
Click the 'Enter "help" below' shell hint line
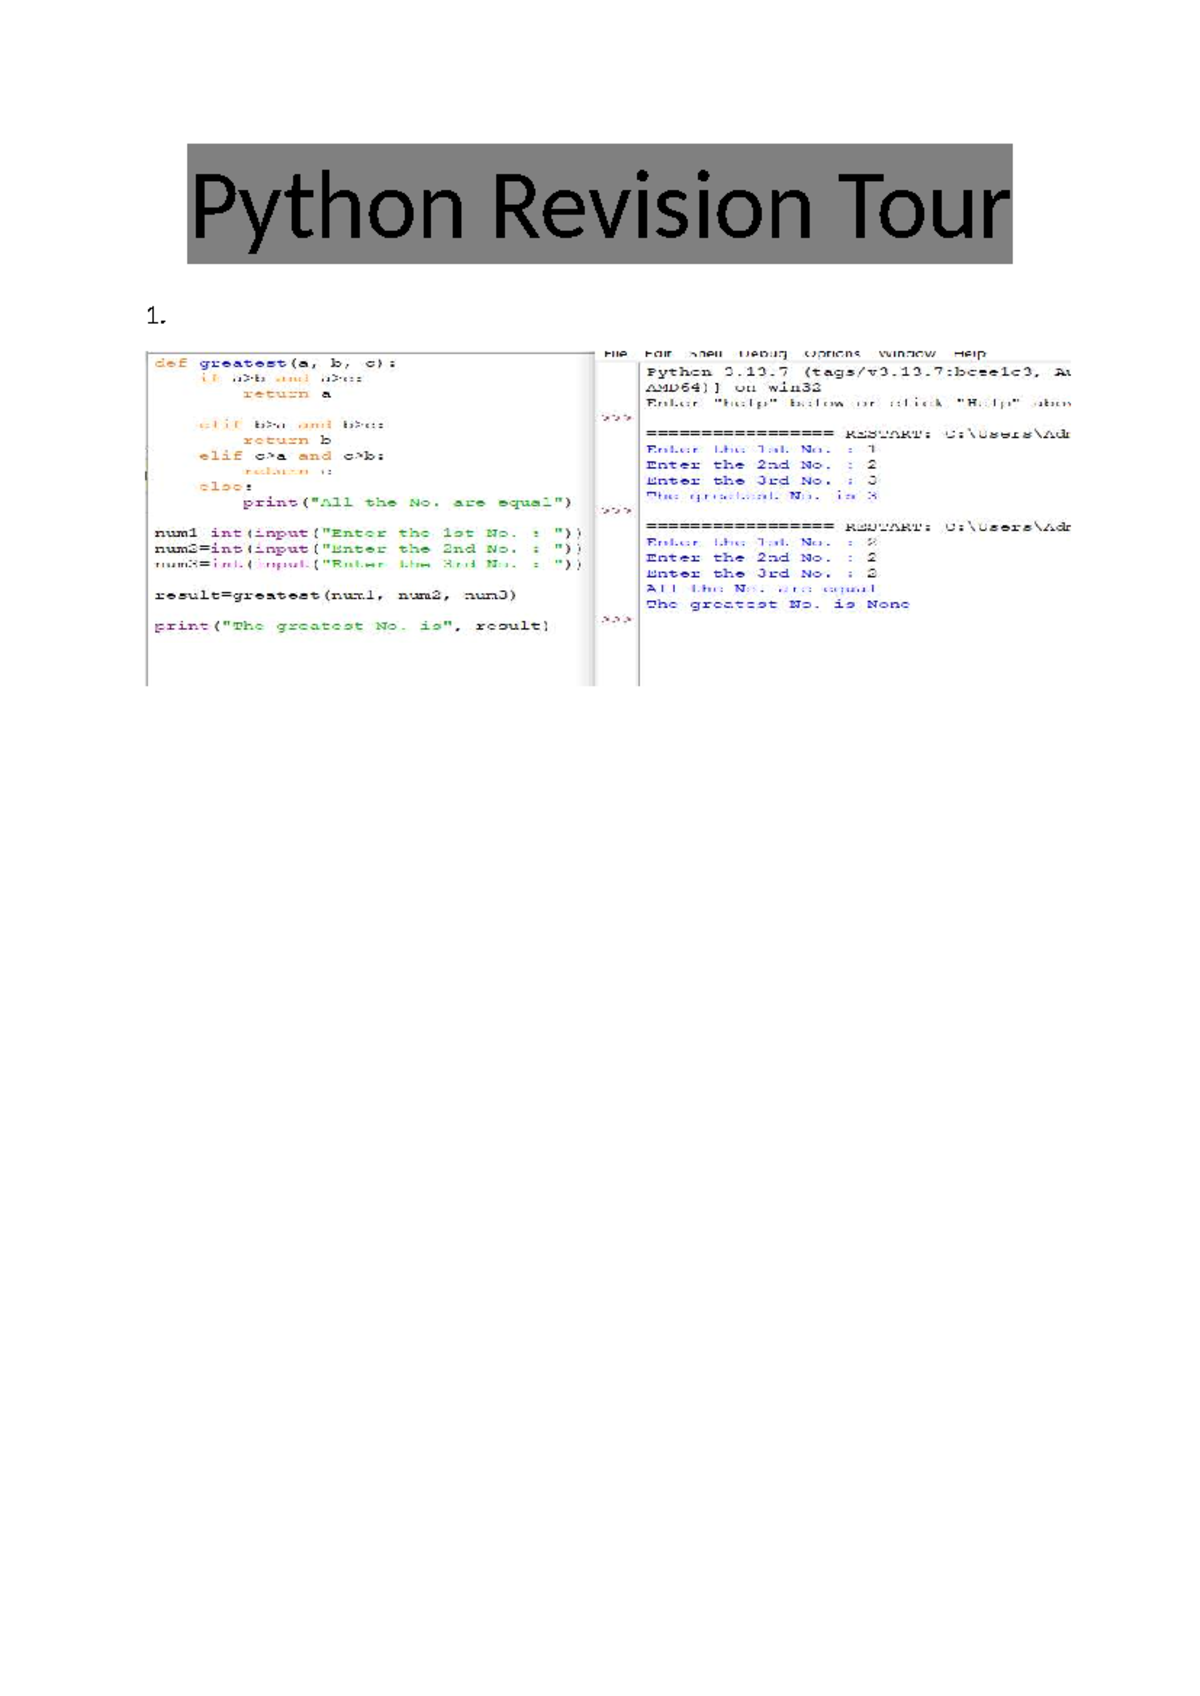(858, 403)
